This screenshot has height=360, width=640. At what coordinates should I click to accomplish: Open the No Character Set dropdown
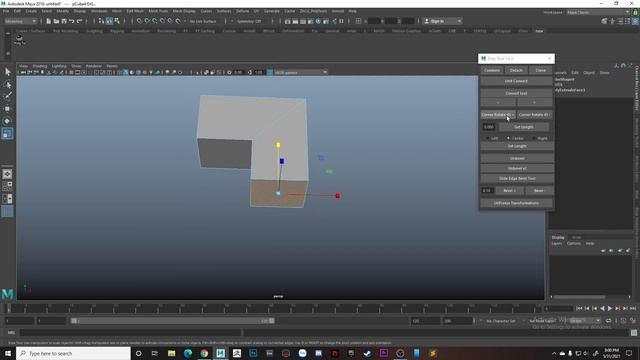tap(501, 321)
